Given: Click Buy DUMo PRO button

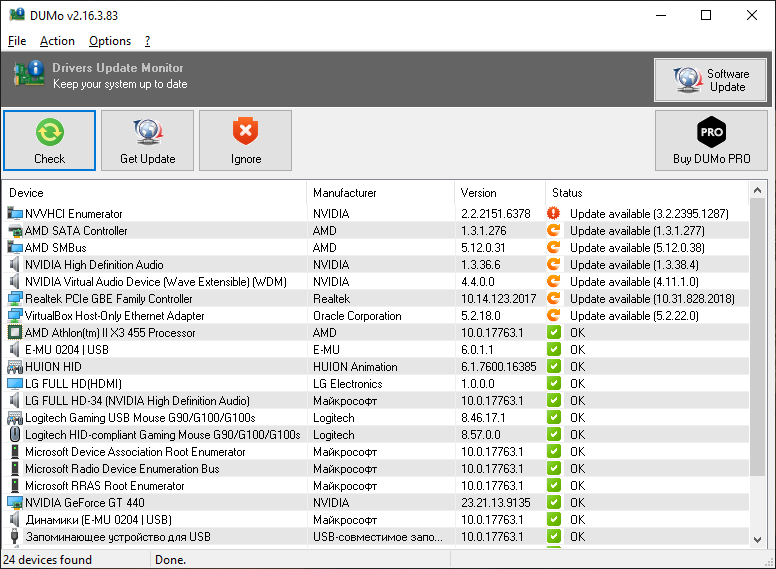Looking at the screenshot, I should 711,141.
